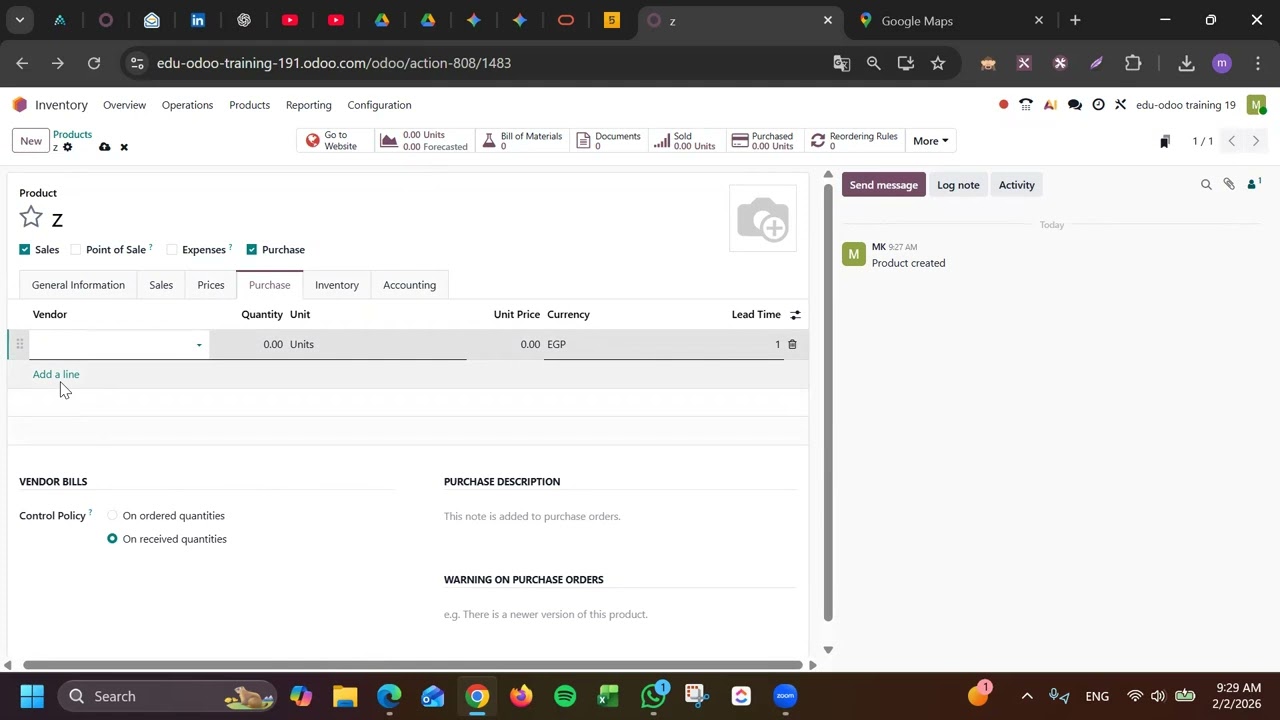Open File Explorer from Windows taskbar
This screenshot has height=720, width=1280.
point(345,696)
